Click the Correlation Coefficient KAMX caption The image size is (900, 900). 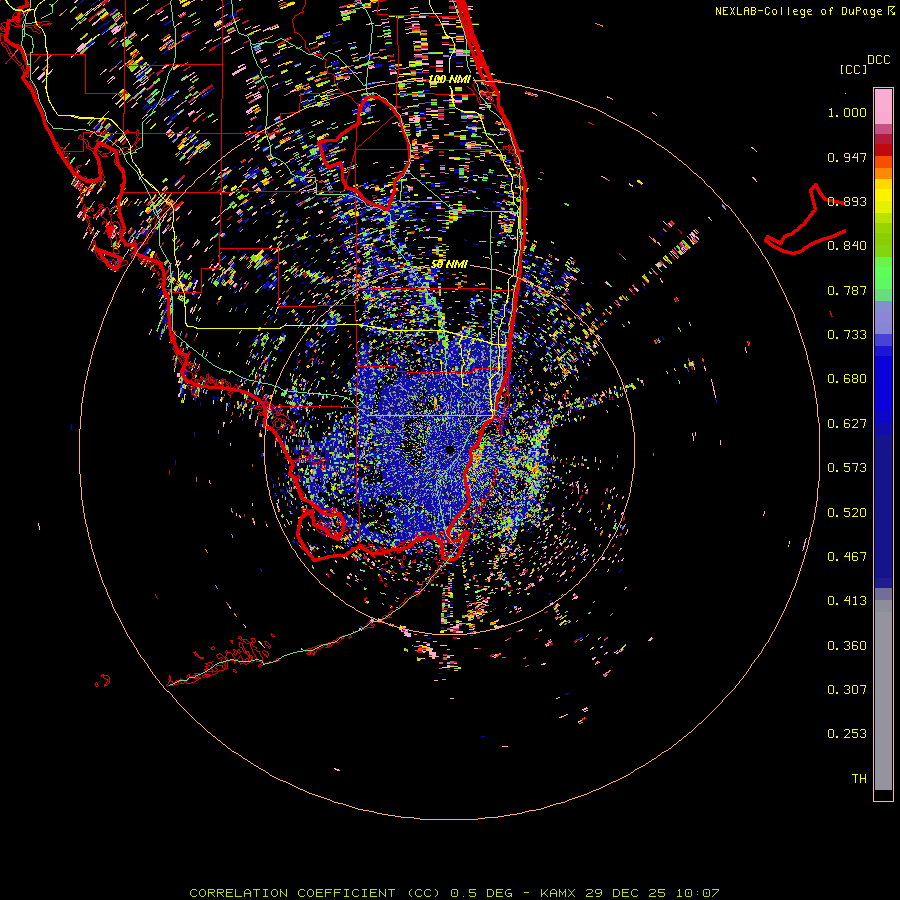pyautogui.click(x=454, y=893)
